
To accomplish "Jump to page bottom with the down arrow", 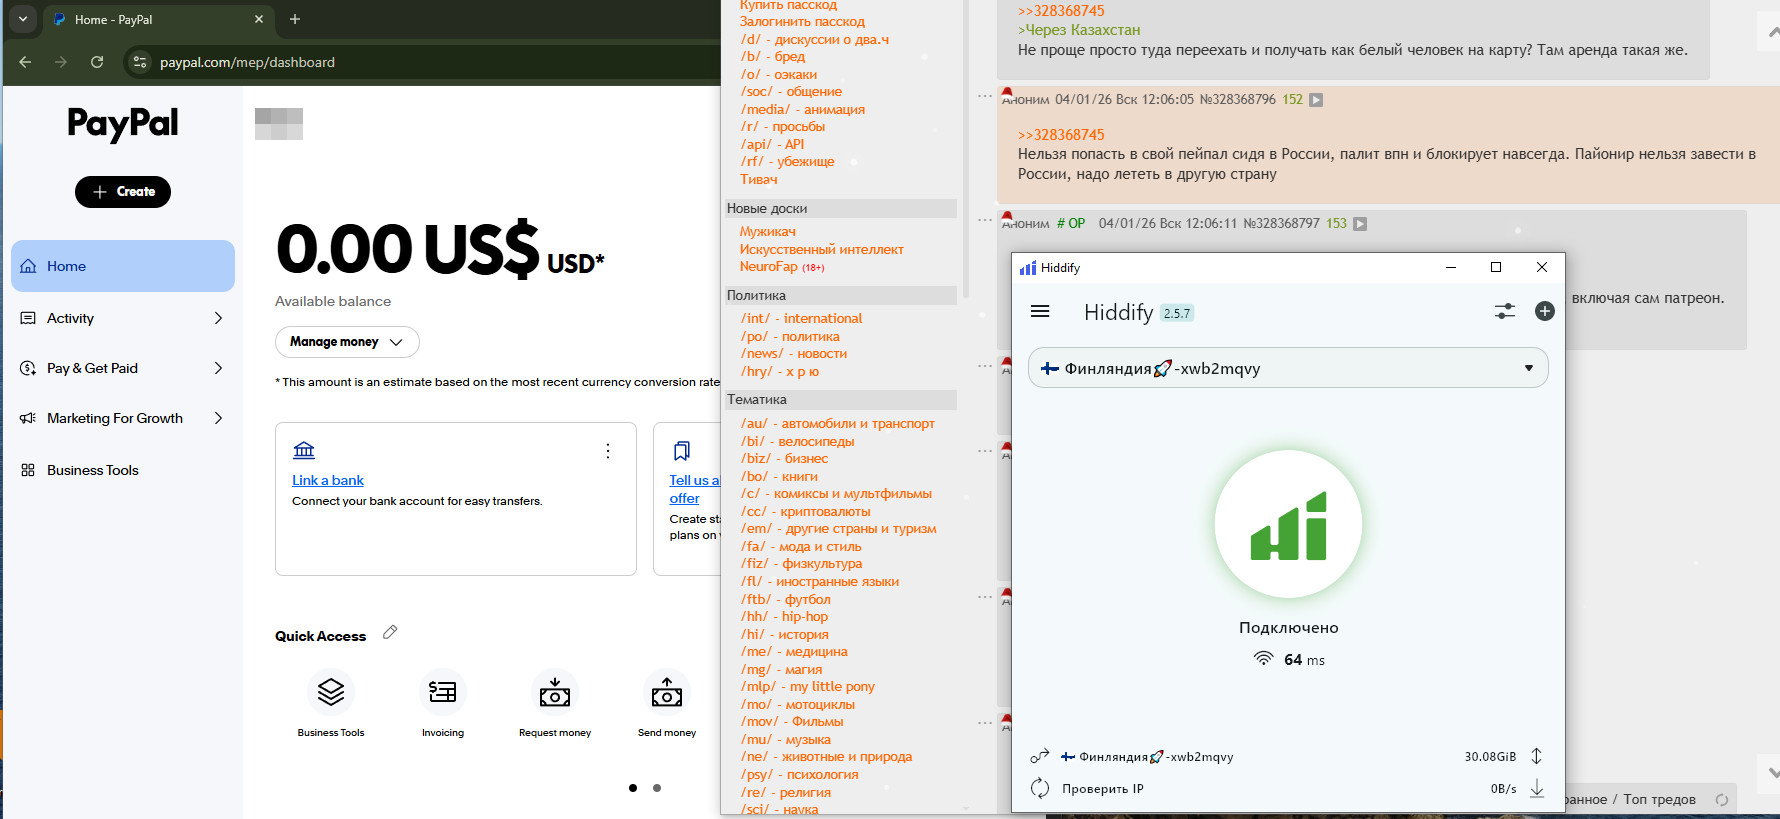I will pos(1772,773).
